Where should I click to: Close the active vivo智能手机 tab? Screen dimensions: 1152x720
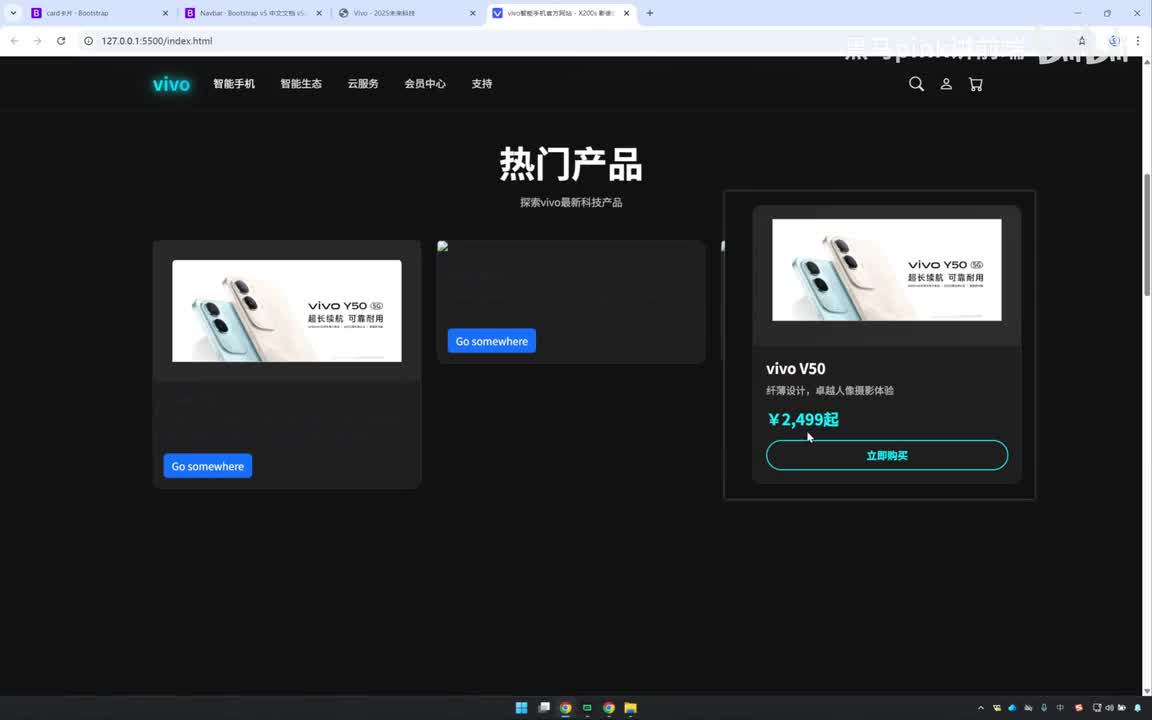coord(626,13)
